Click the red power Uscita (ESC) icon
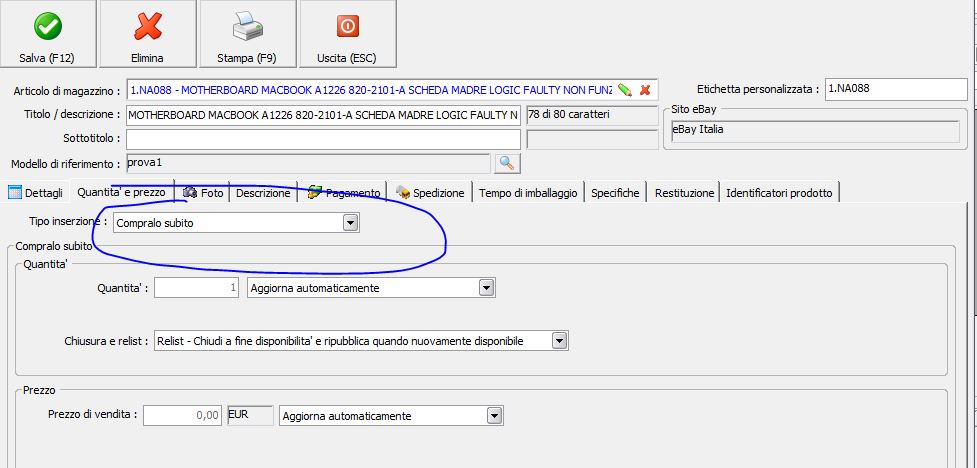This screenshot has width=977, height=468. coord(348,26)
